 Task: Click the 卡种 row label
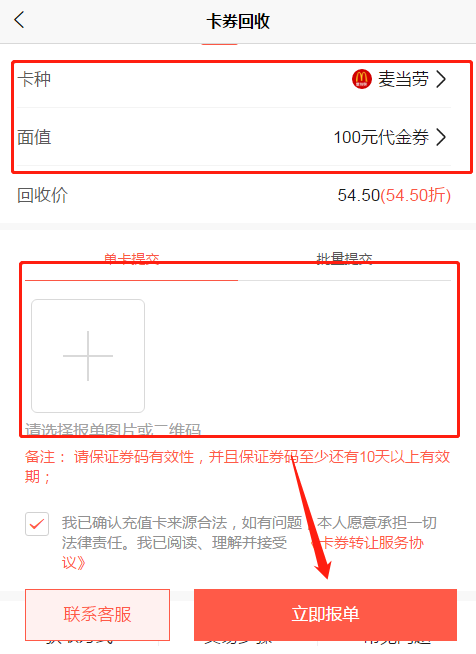(34, 79)
